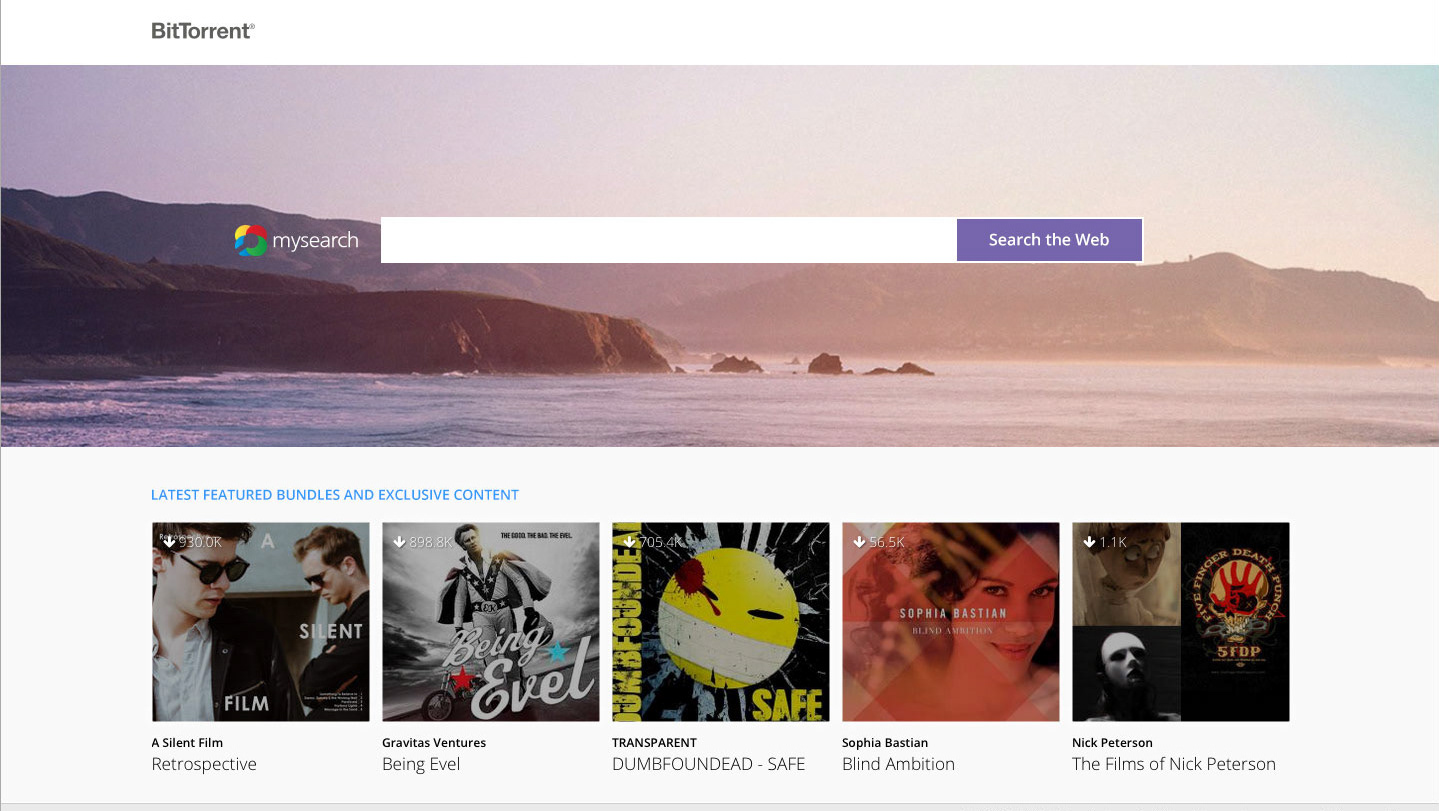Open Sophia Bastian Blind Ambition cover thumbnail

point(951,622)
